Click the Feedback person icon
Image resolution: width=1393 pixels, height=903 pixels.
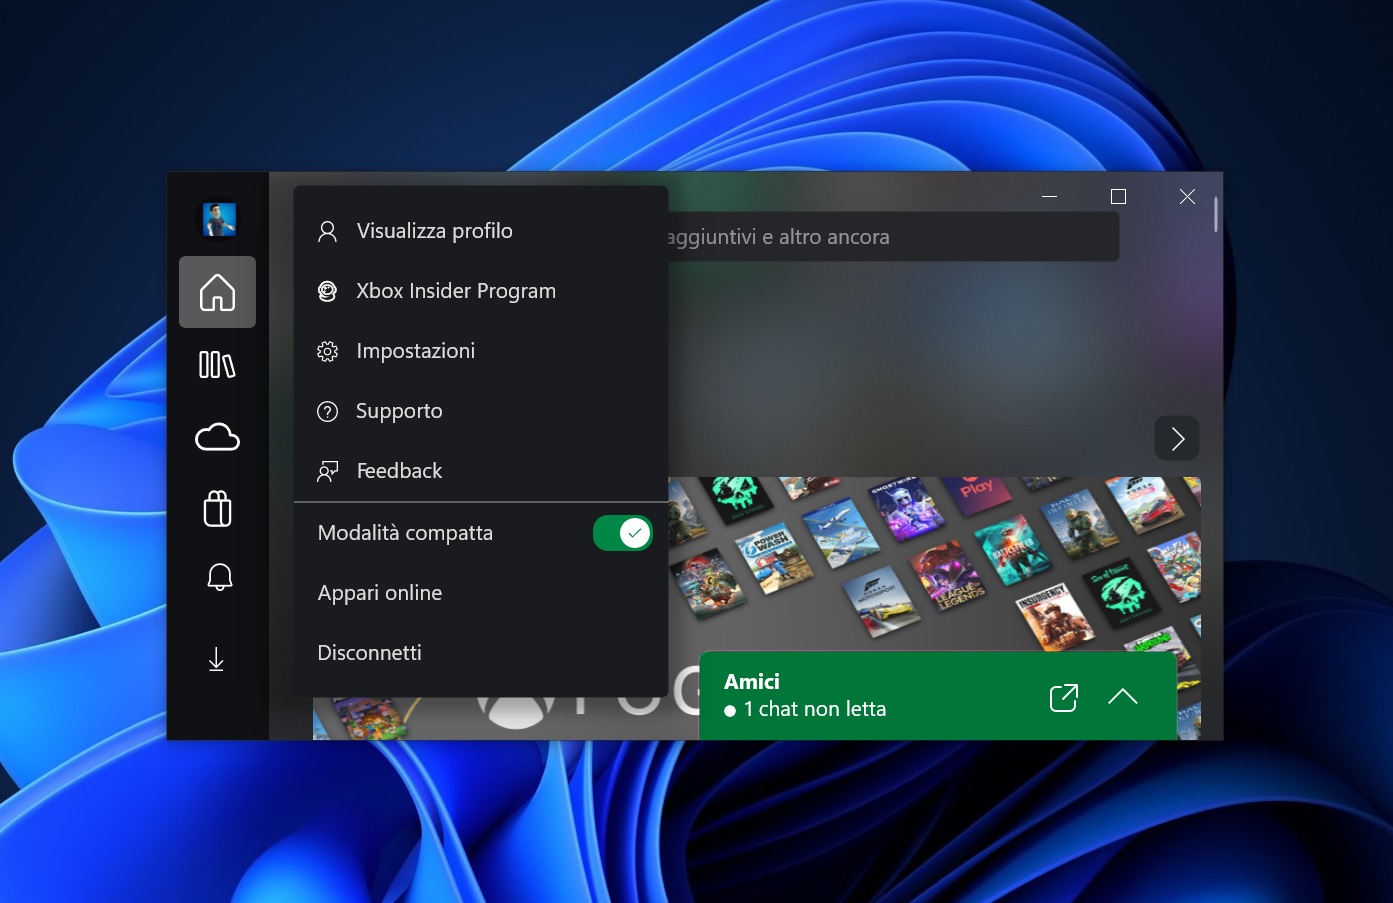pos(327,471)
